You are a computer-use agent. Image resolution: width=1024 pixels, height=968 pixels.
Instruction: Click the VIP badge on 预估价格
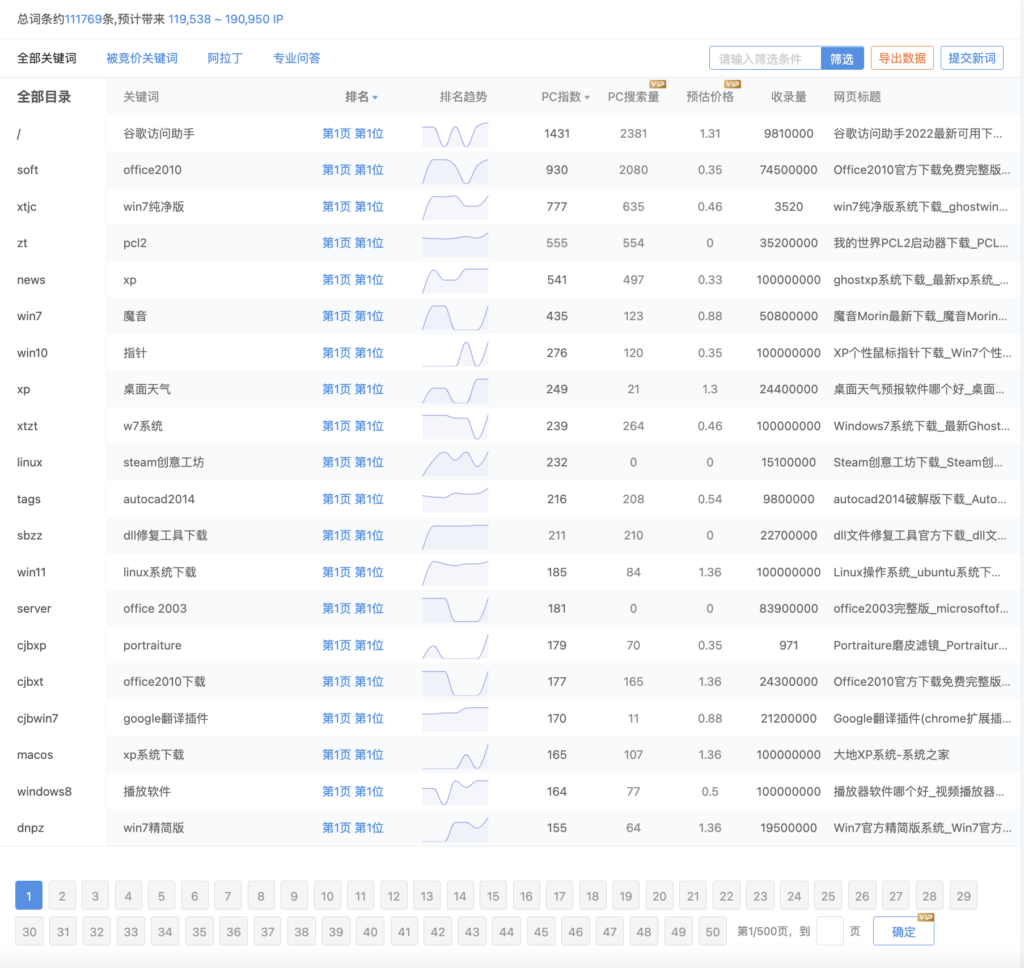coord(733,84)
